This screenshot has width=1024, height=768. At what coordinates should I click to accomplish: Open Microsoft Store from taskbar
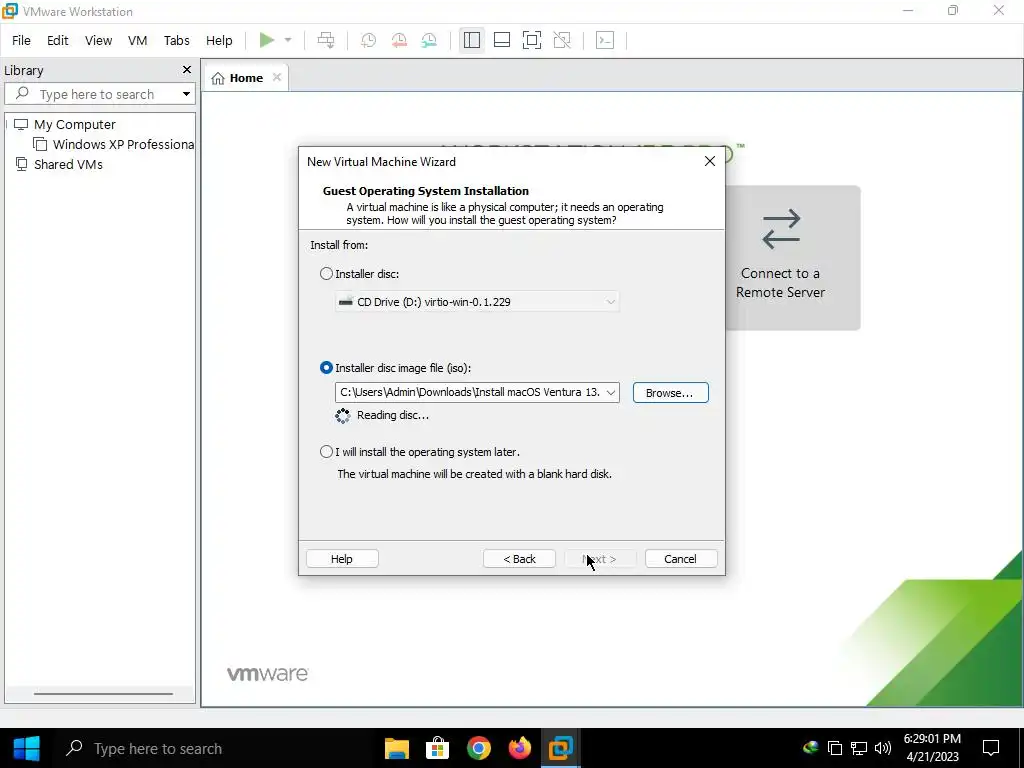click(x=438, y=748)
